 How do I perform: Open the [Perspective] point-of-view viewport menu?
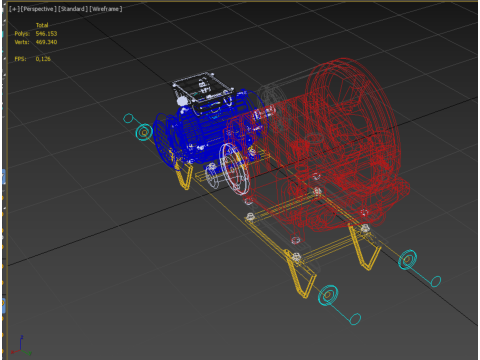[39, 9]
